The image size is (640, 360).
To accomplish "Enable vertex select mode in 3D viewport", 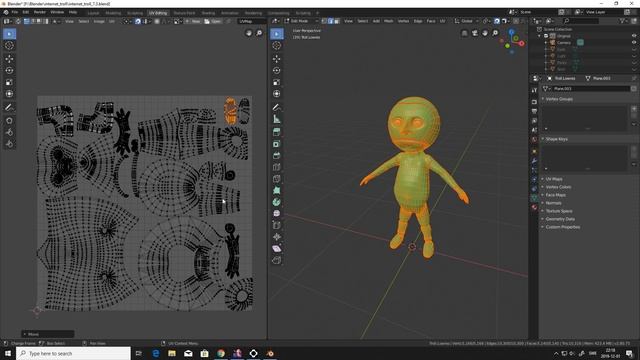I will point(324,21).
